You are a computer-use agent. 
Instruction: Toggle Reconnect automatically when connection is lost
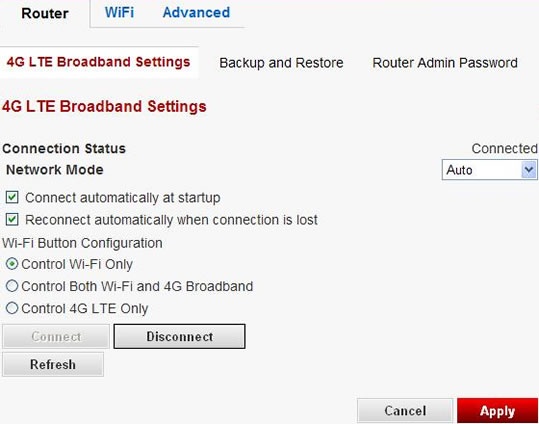click(x=12, y=219)
